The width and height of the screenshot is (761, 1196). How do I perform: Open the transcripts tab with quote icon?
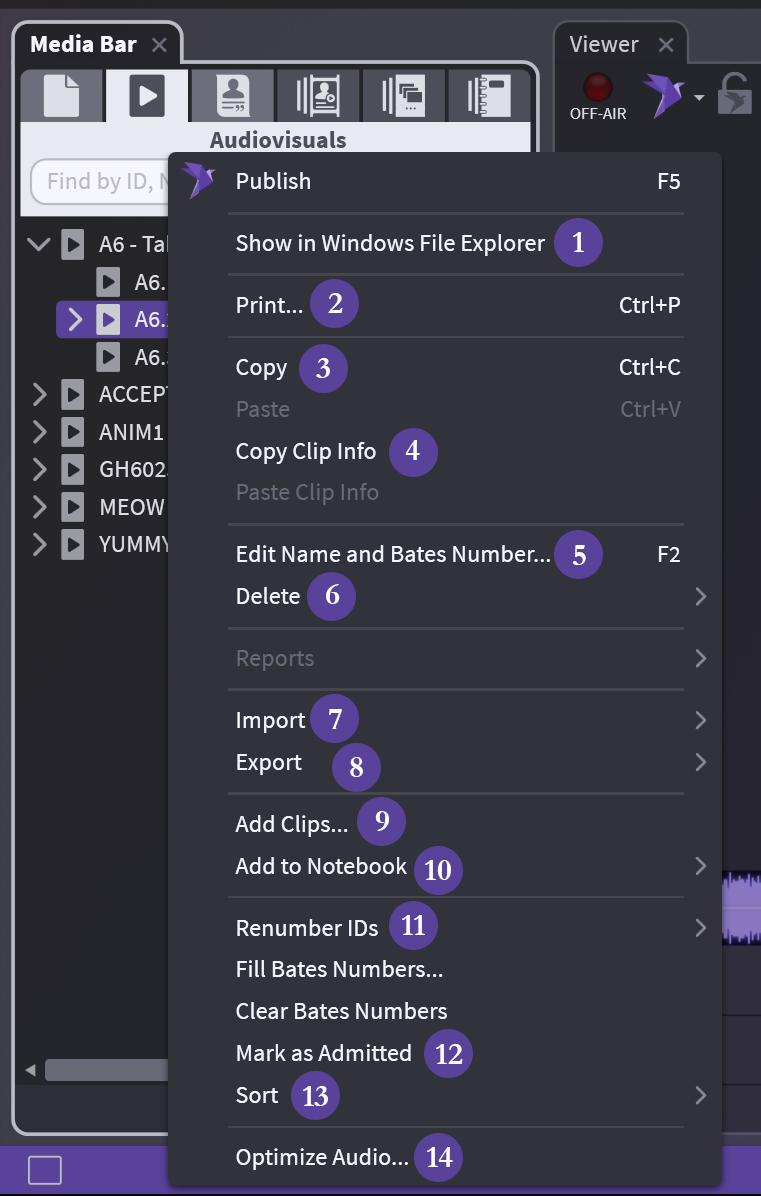[233, 96]
